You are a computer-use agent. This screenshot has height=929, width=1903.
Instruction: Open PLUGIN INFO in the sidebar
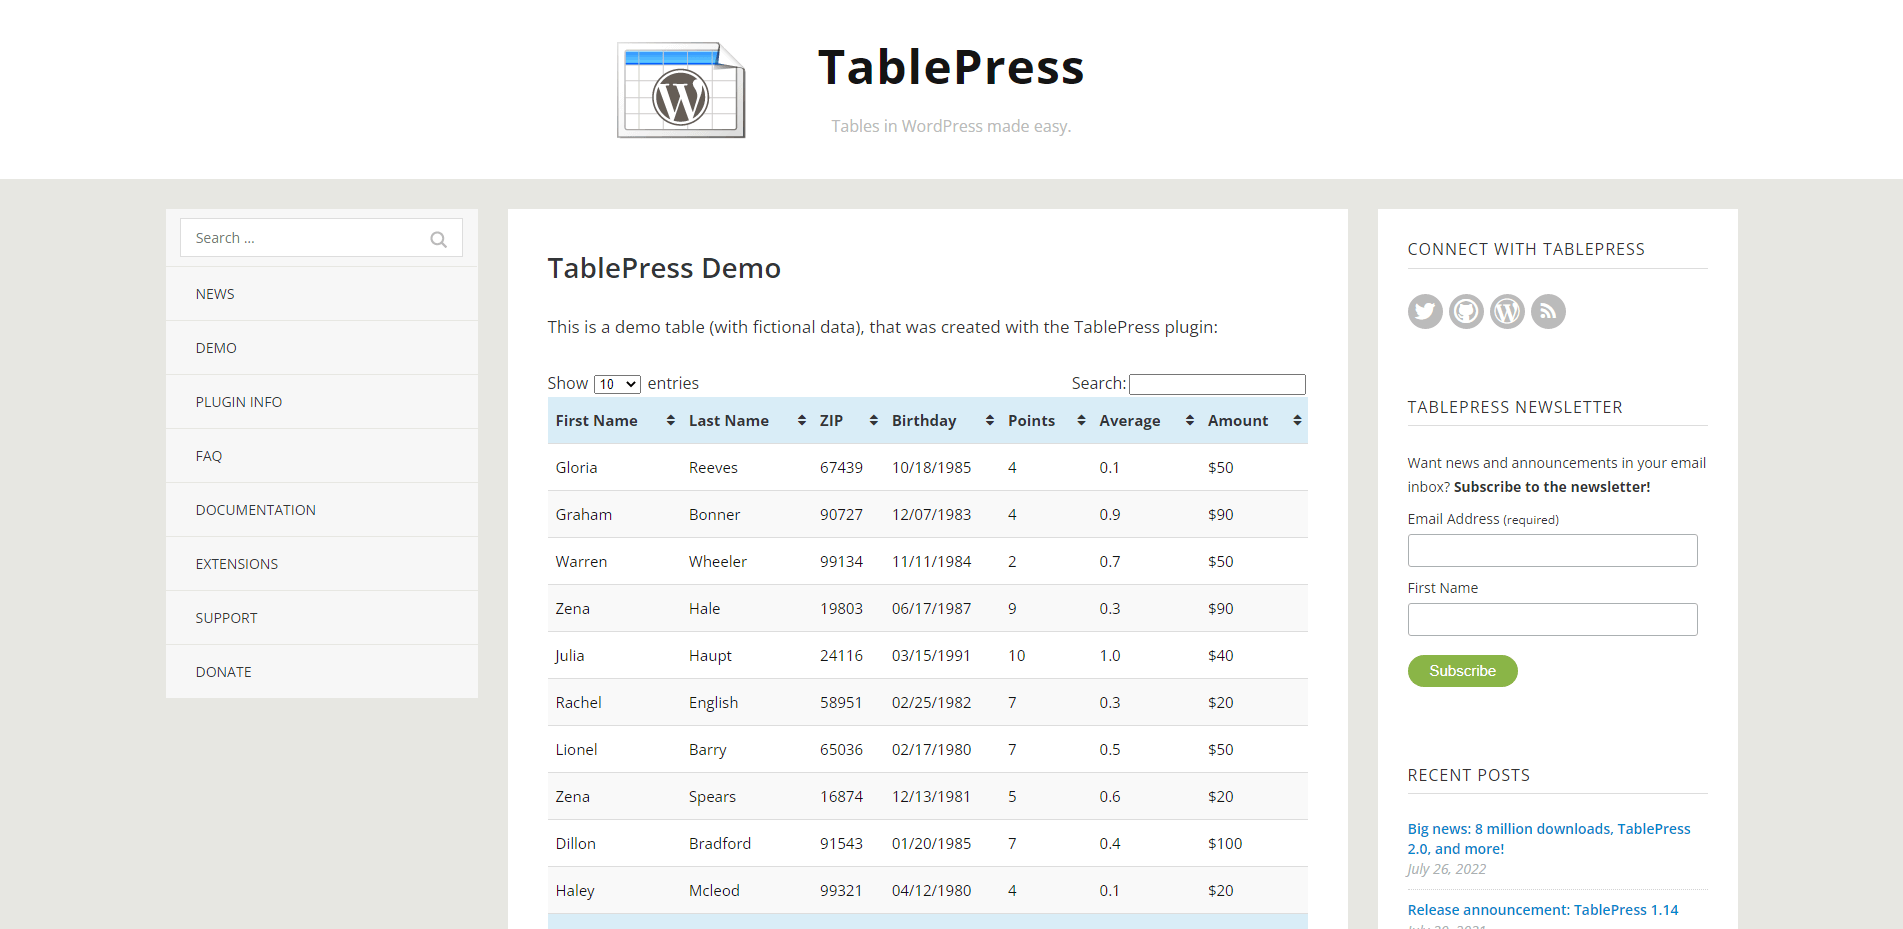[x=322, y=402]
